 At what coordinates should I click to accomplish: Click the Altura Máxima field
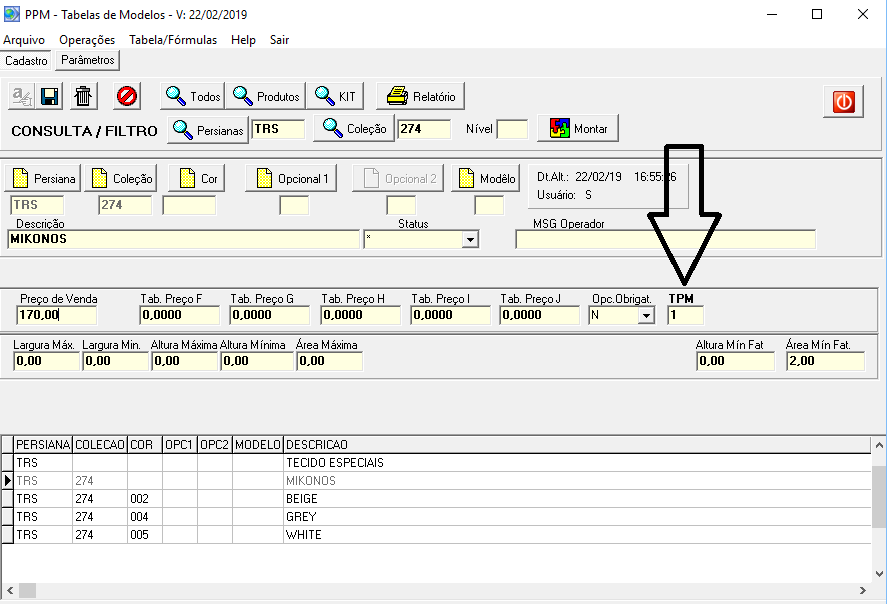pos(184,361)
